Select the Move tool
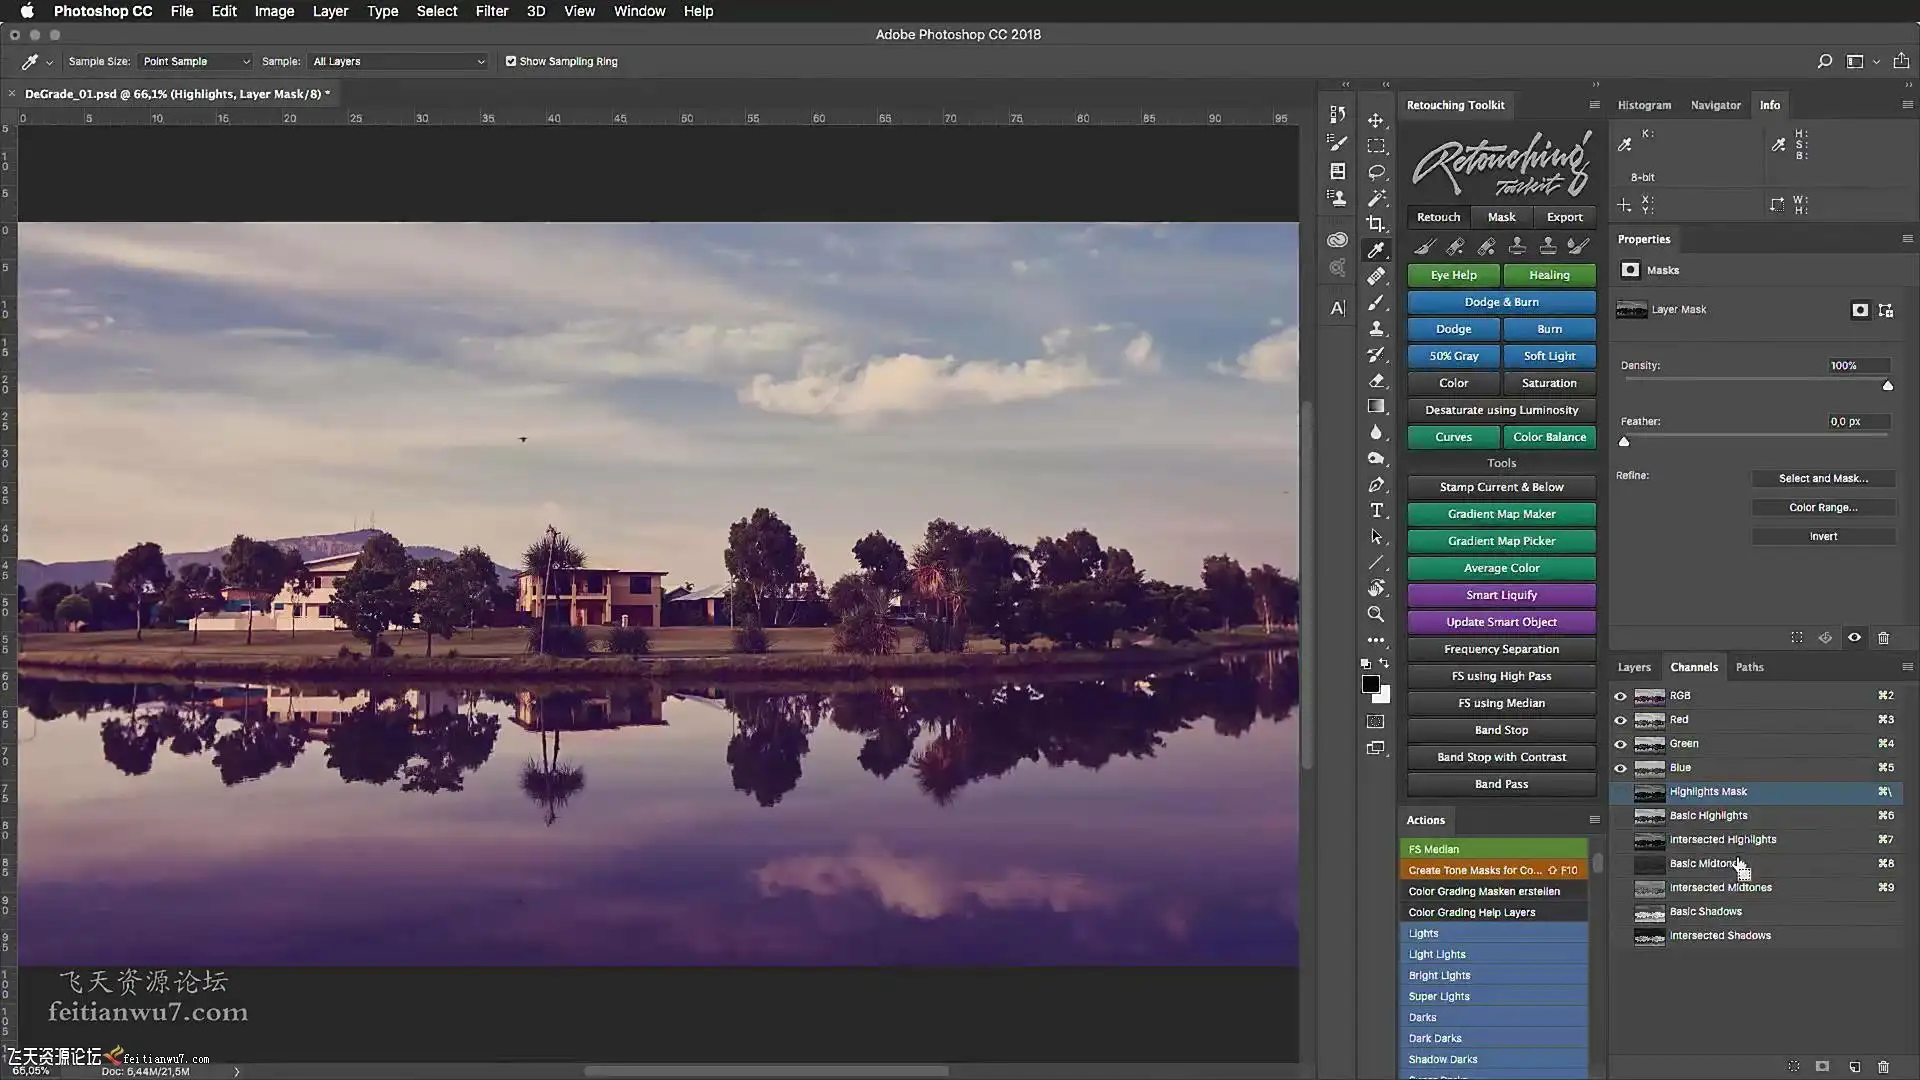This screenshot has width=1920, height=1080. coord(1376,120)
